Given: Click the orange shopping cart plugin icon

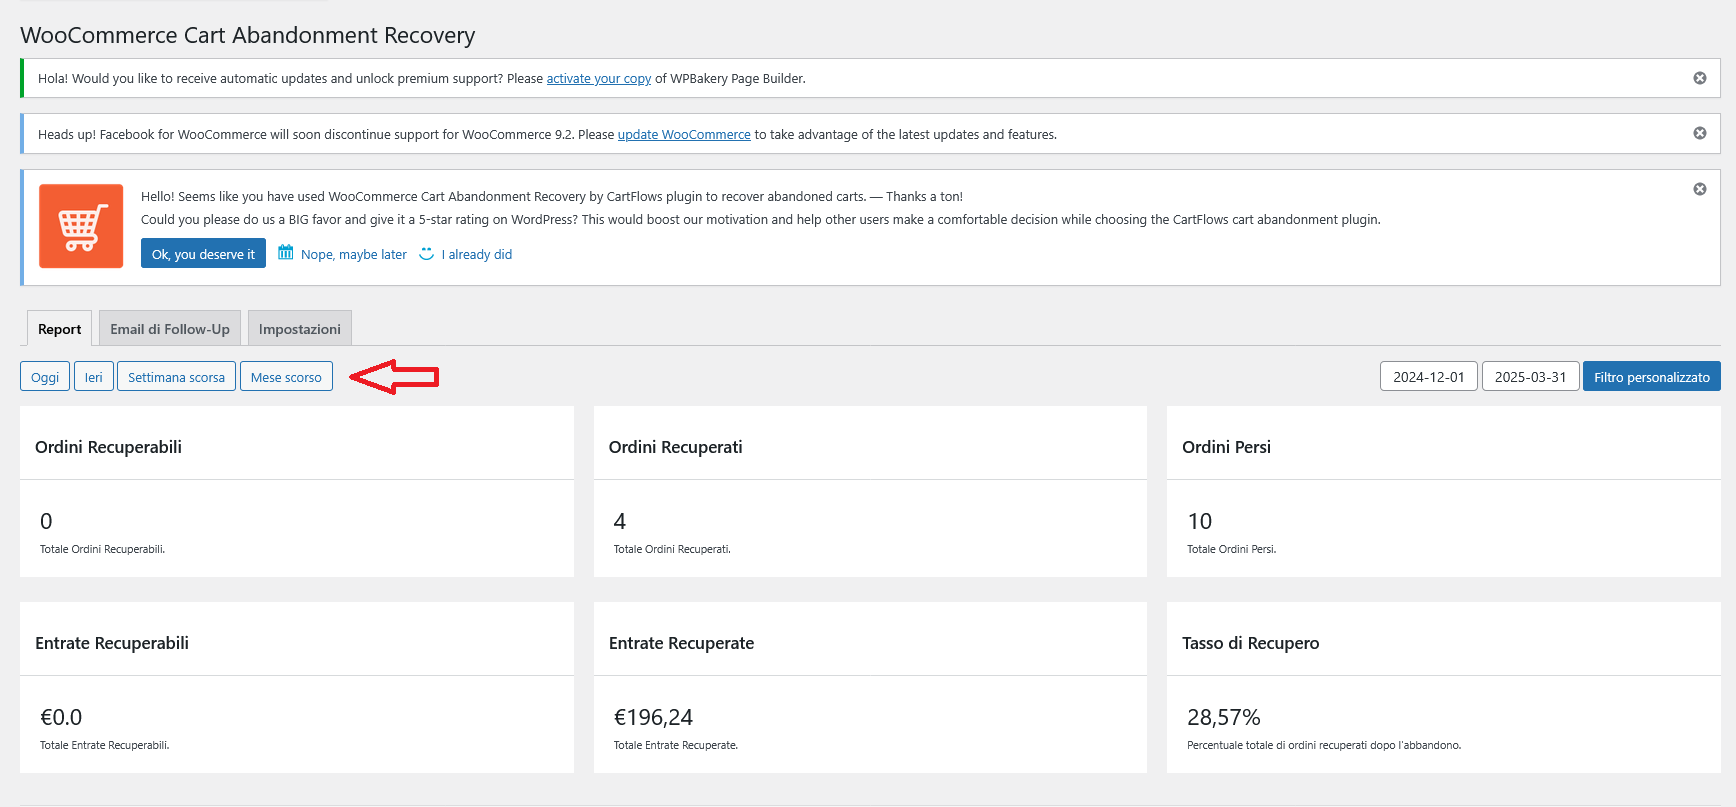Looking at the screenshot, I should click(x=81, y=226).
